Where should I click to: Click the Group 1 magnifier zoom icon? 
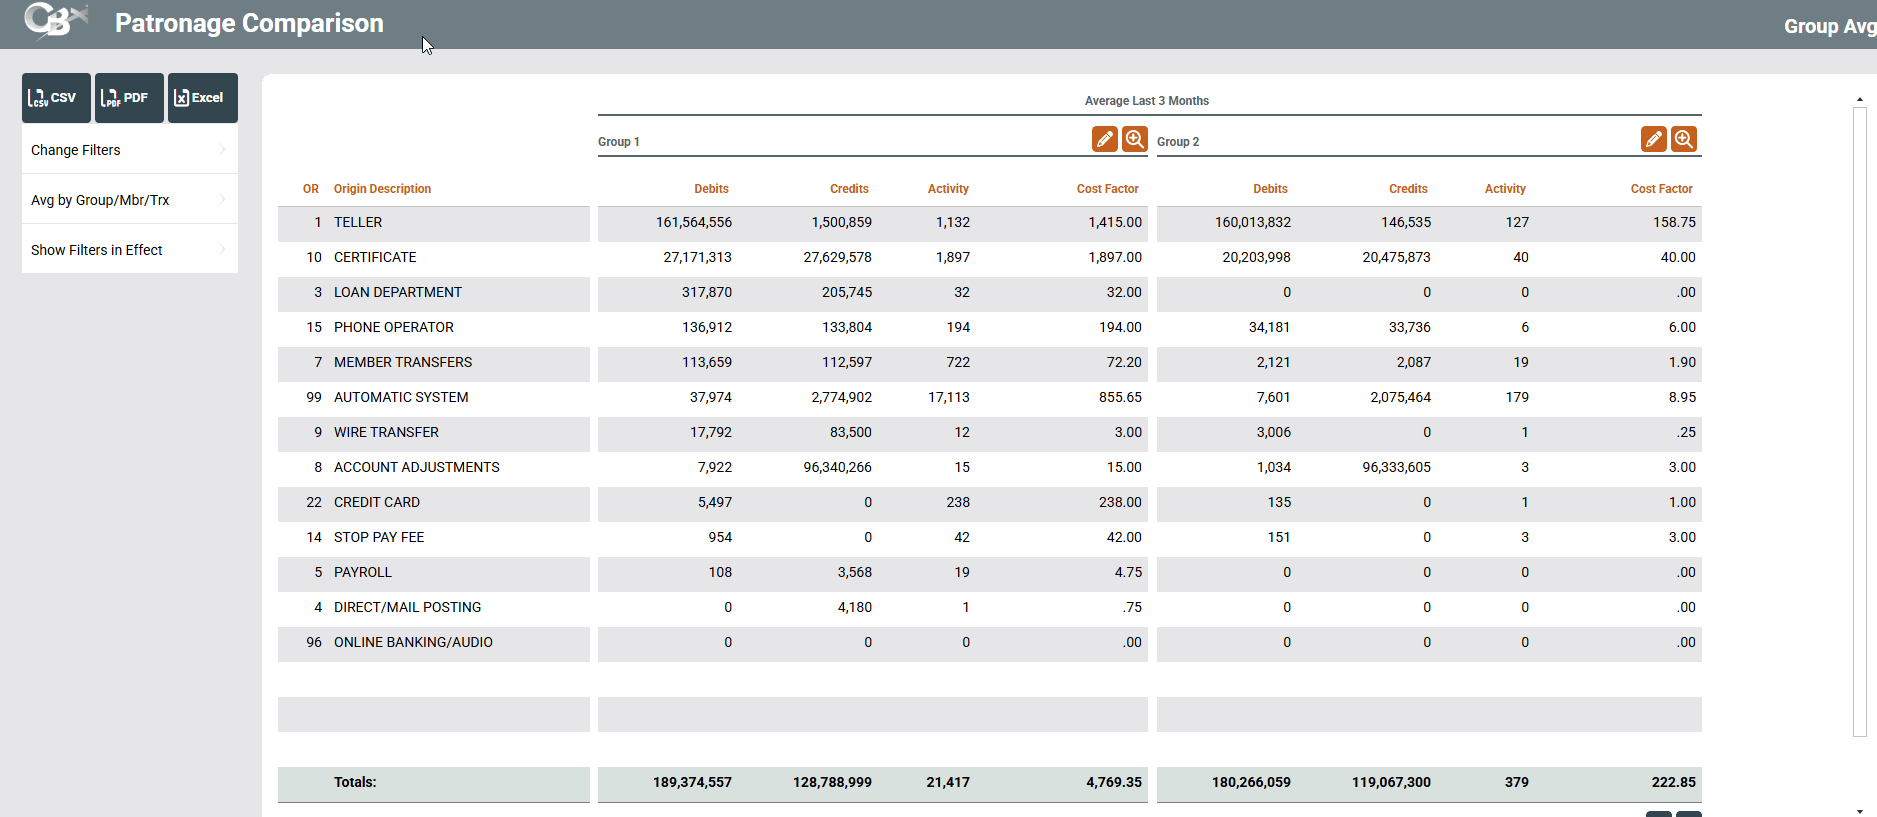1134,139
